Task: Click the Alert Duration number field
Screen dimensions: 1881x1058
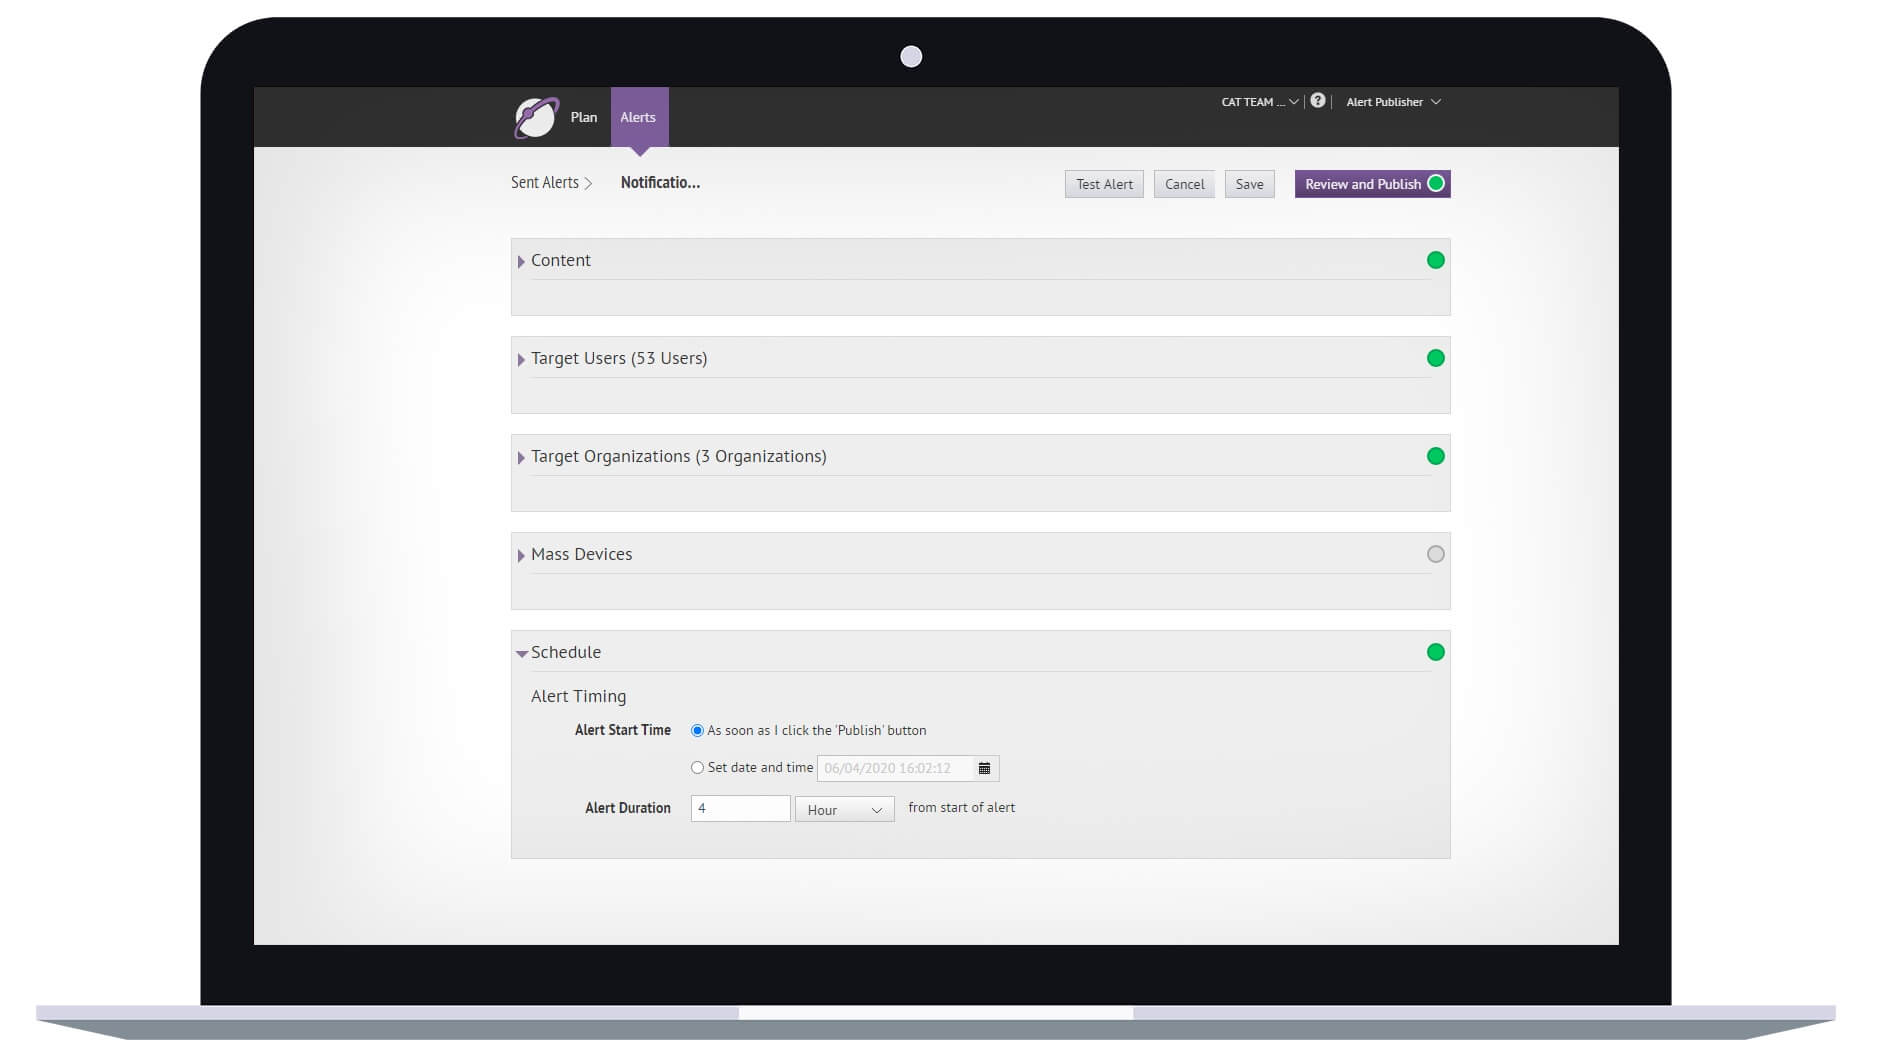Action: [x=740, y=808]
